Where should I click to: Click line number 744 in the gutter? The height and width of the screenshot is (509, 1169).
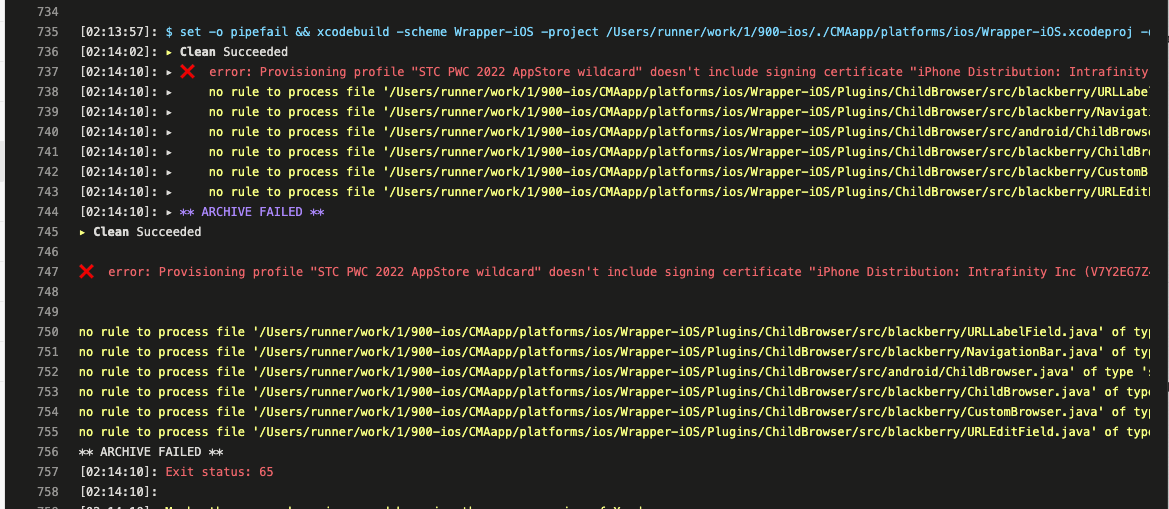[47, 212]
